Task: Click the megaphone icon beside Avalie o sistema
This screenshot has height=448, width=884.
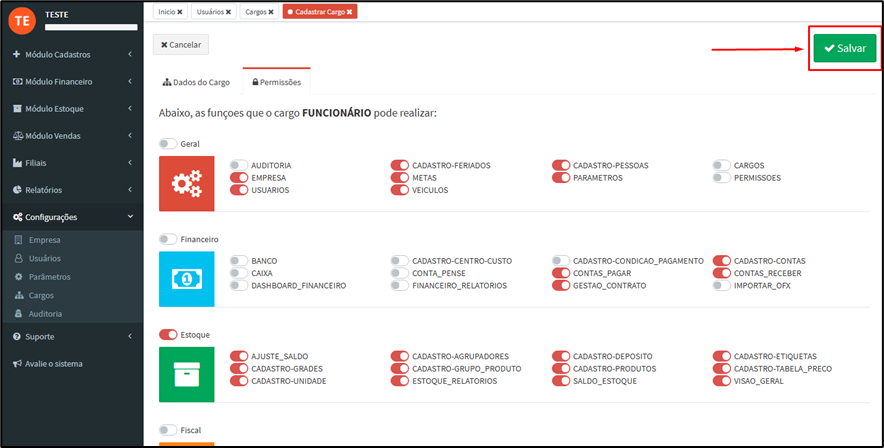Action: coord(17,363)
